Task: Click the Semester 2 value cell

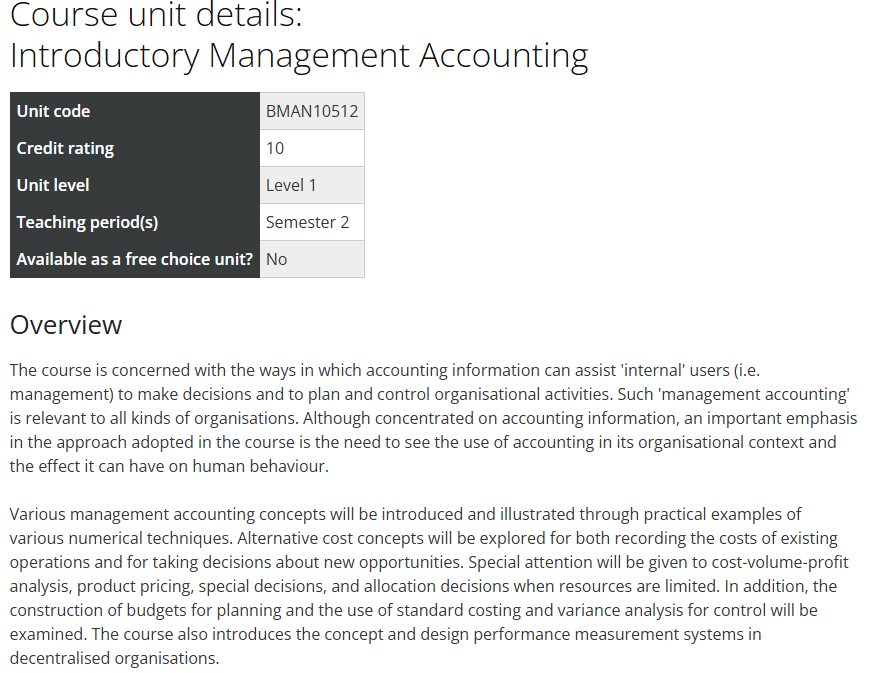Action: pyautogui.click(x=312, y=222)
